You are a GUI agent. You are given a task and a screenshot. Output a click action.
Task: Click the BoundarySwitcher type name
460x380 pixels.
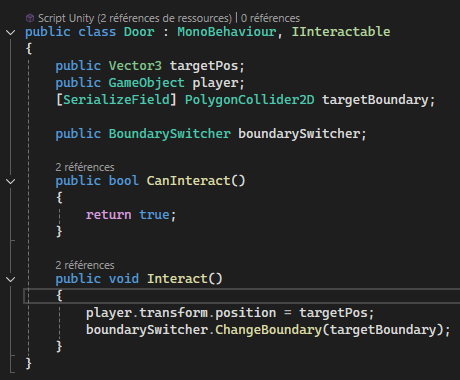coord(170,134)
